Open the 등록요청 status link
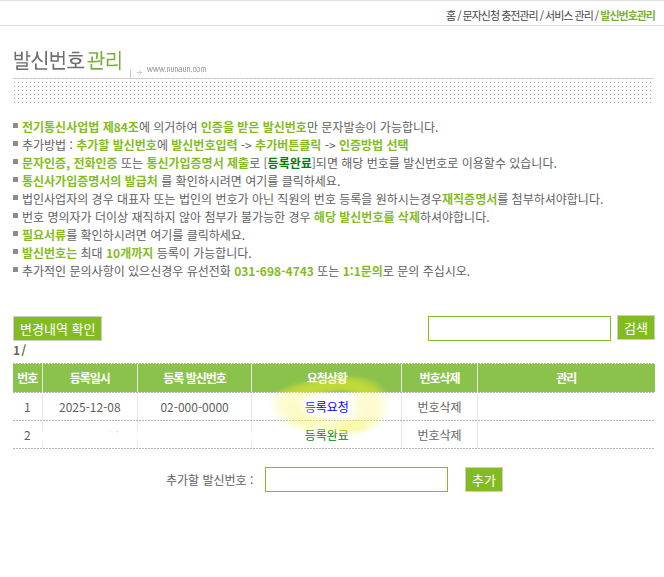 (327, 407)
